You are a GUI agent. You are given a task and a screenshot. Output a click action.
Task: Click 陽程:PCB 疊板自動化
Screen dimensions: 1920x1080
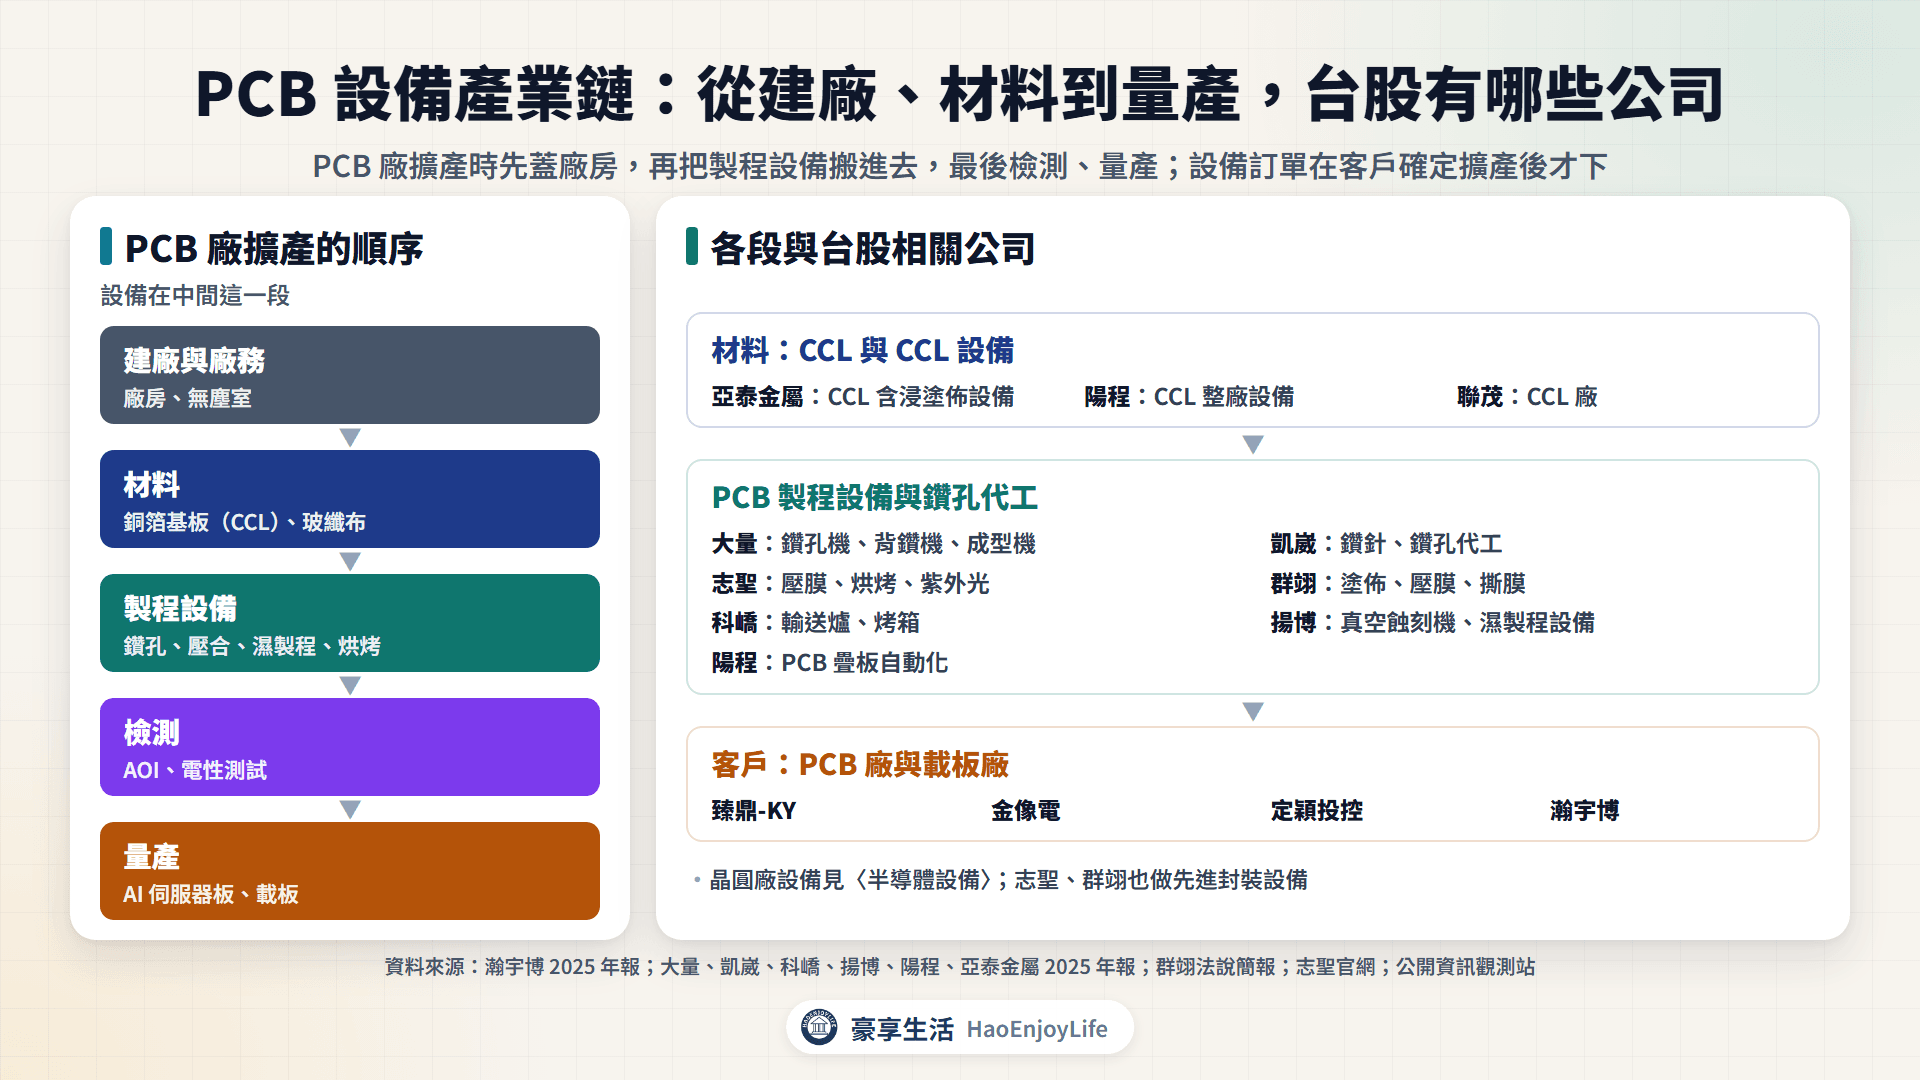[x=830, y=663]
